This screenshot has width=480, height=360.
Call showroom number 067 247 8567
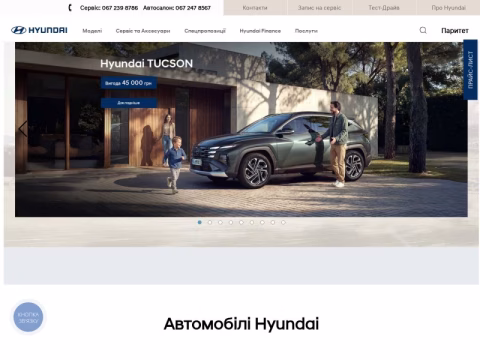coord(193,8)
